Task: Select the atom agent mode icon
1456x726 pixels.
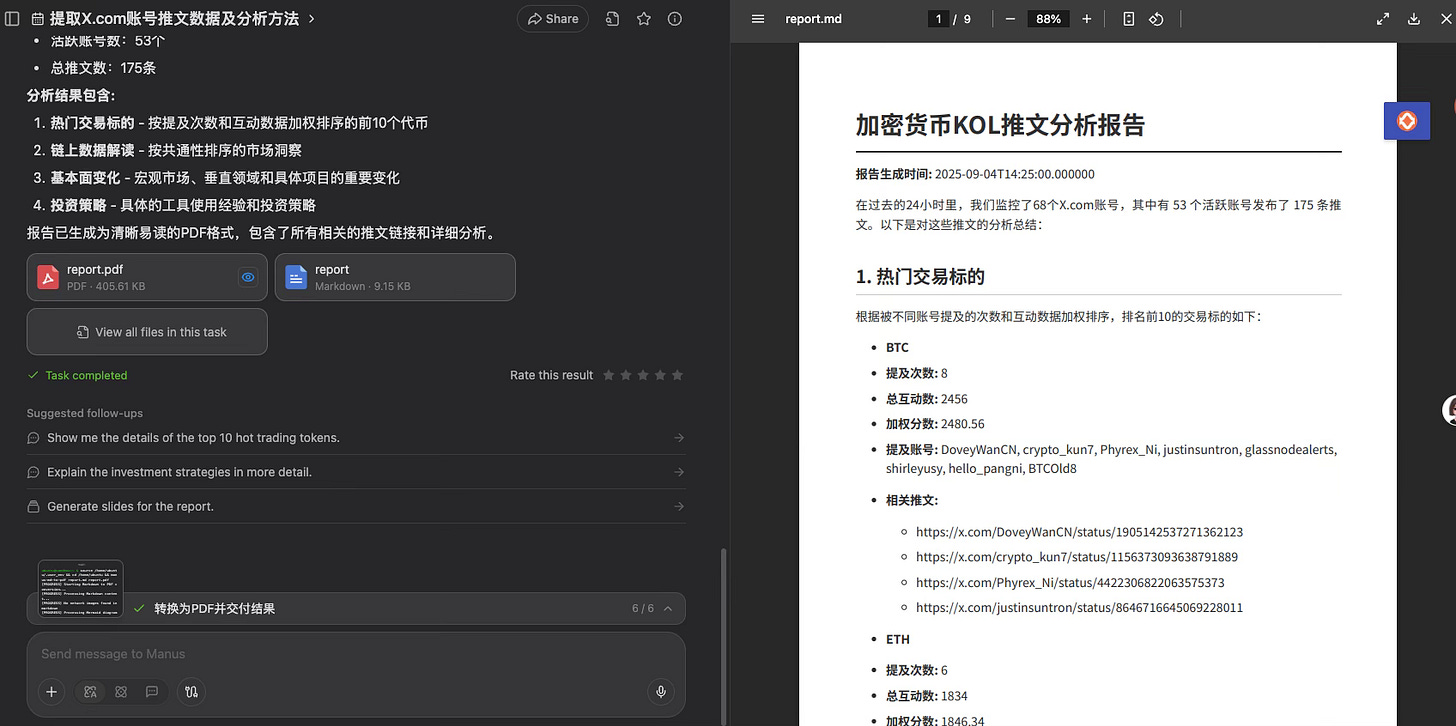Action: [x=121, y=691]
